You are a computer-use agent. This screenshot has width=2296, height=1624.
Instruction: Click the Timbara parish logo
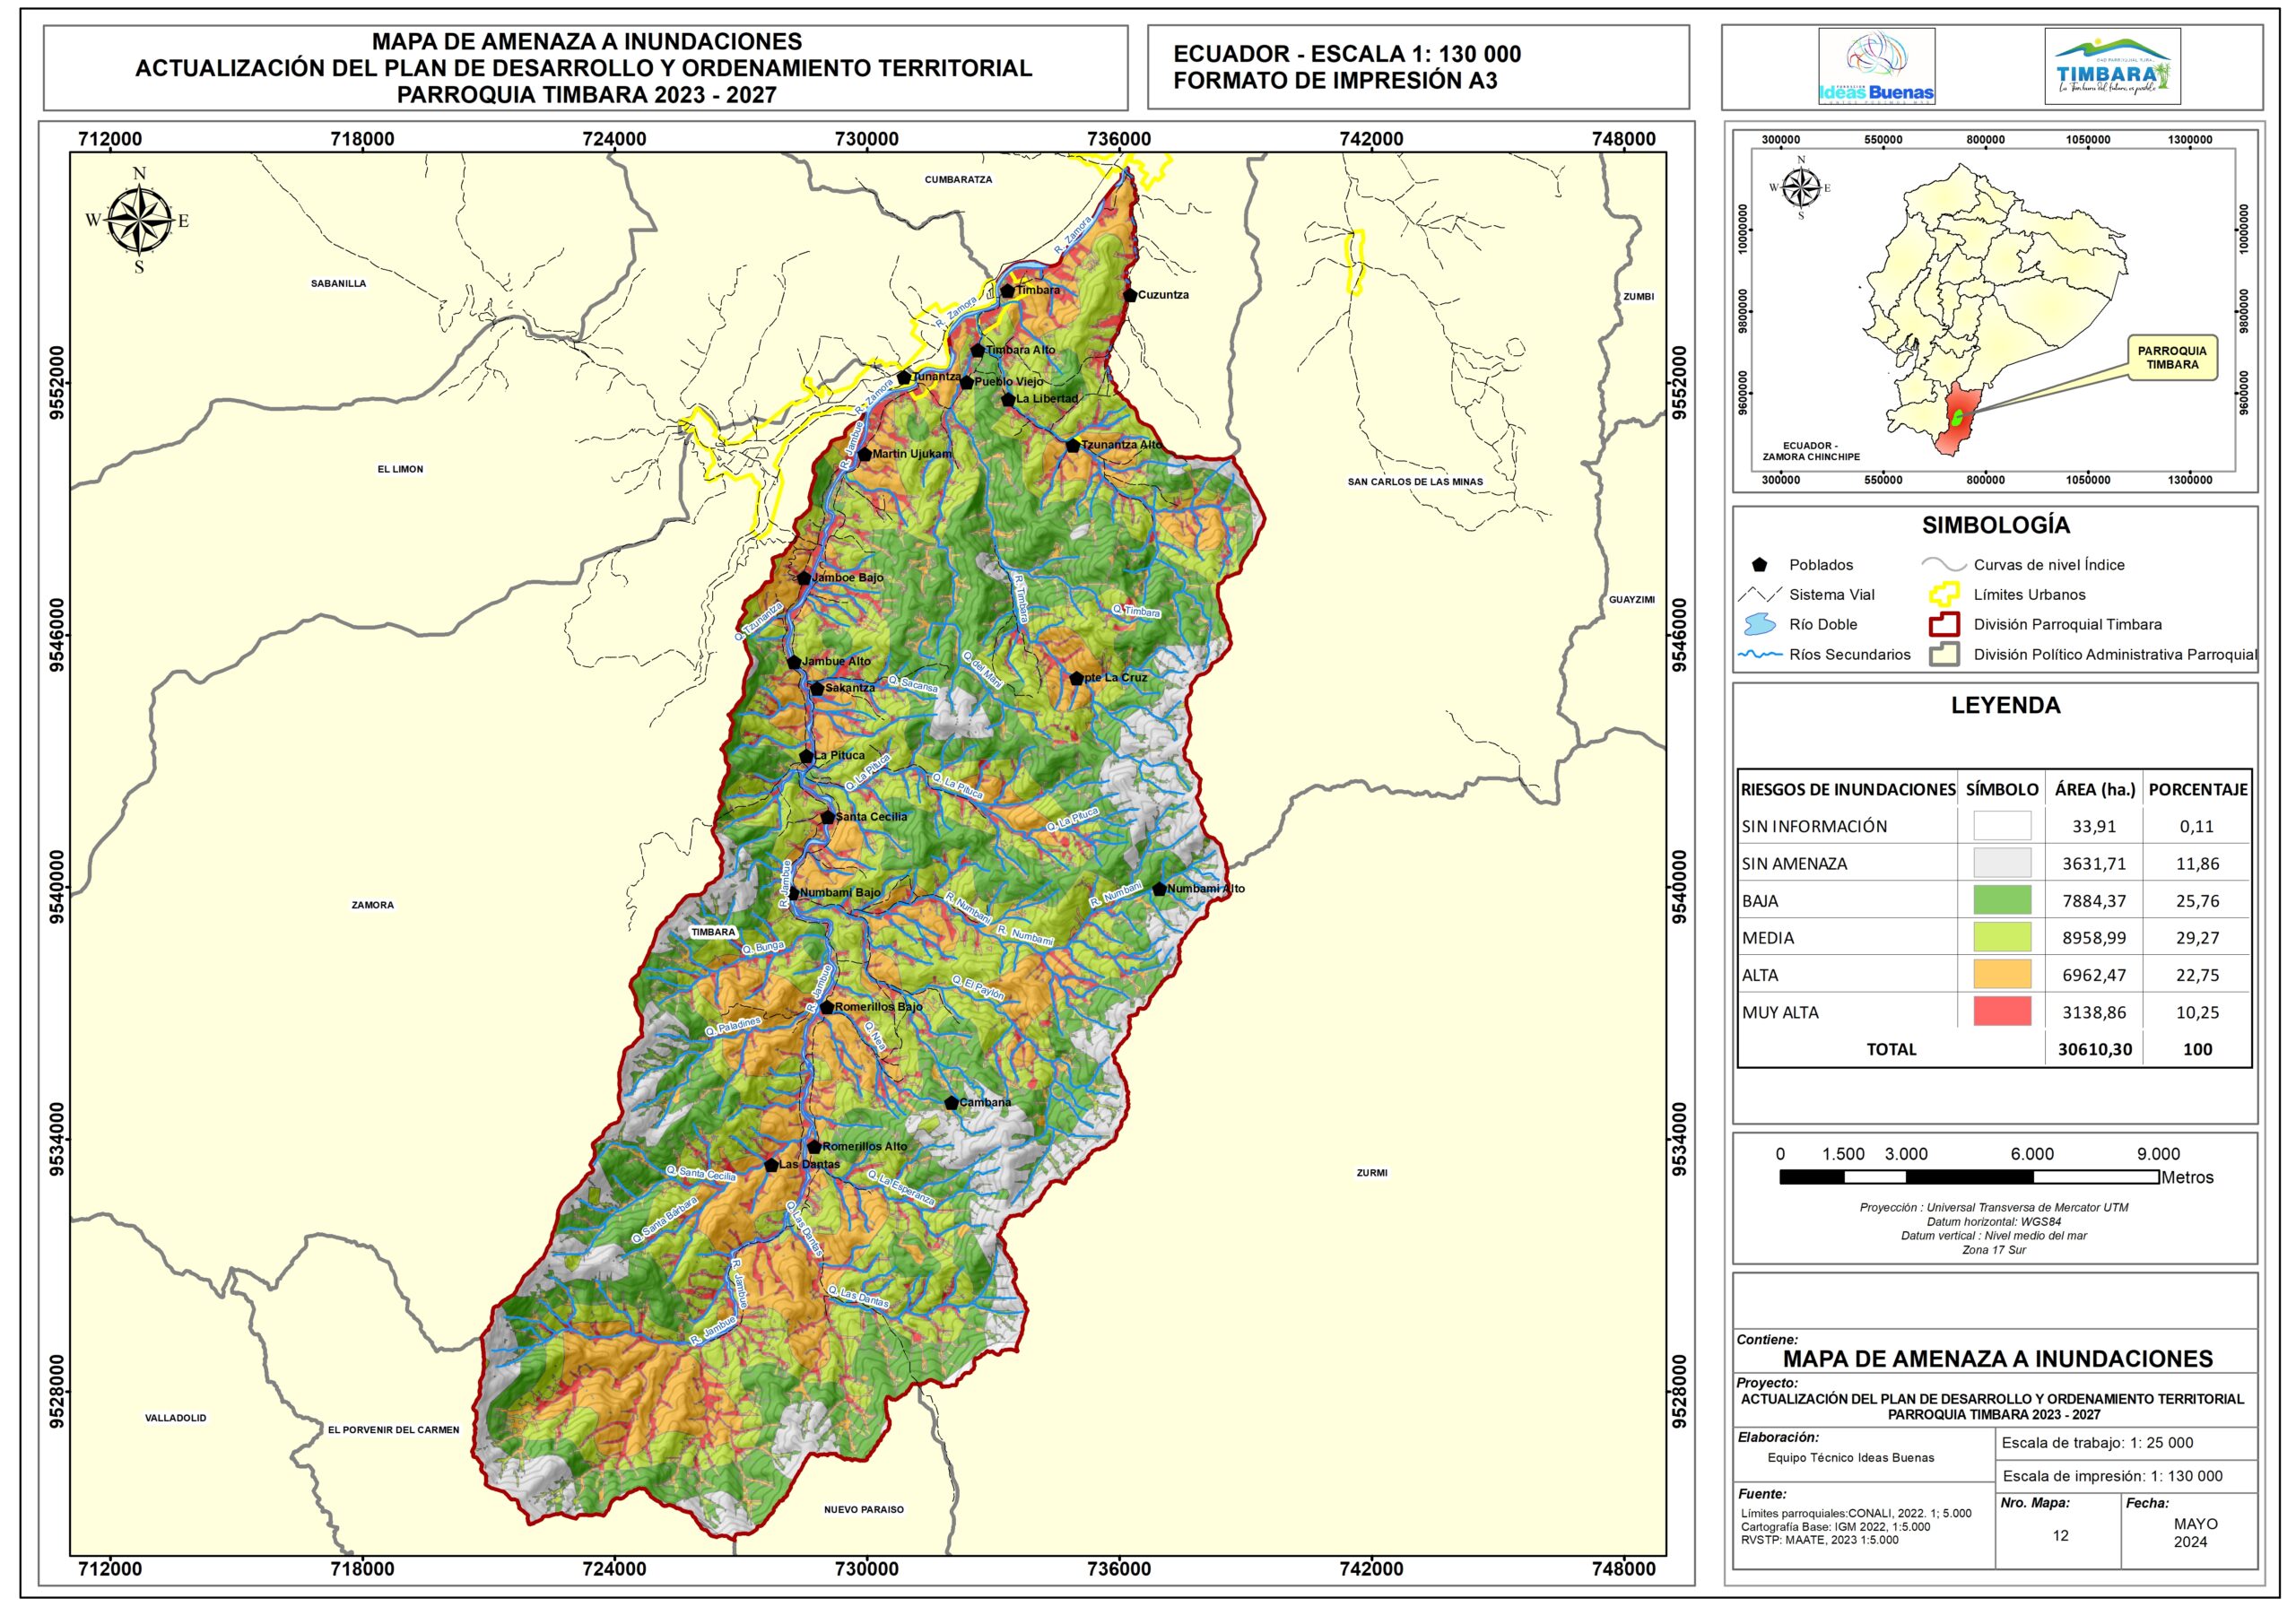[x=2113, y=68]
